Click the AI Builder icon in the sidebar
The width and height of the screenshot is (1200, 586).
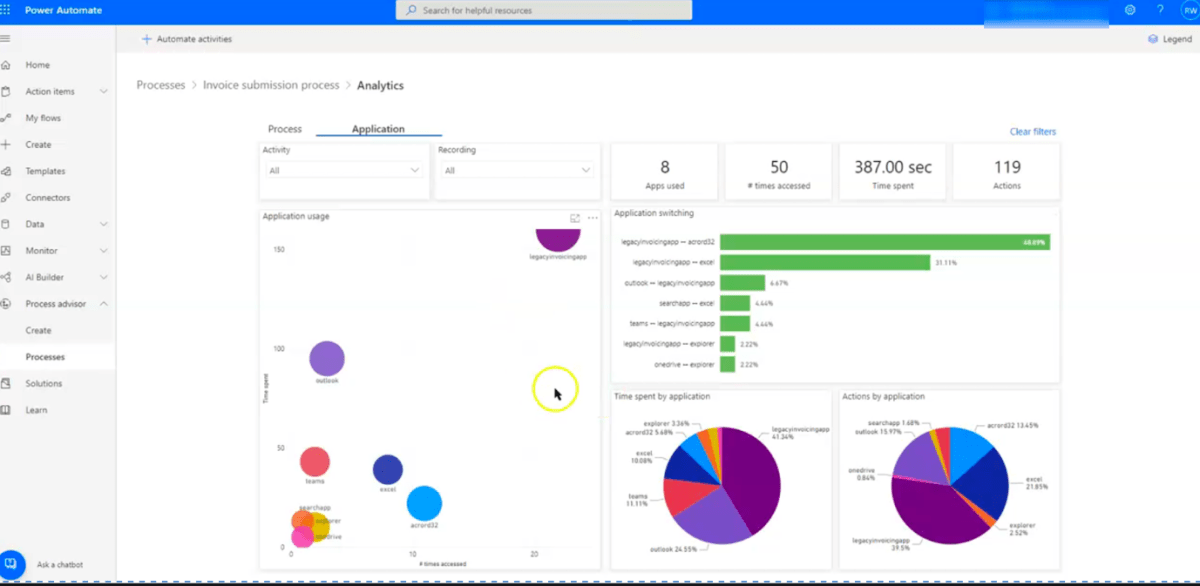(x=6, y=277)
